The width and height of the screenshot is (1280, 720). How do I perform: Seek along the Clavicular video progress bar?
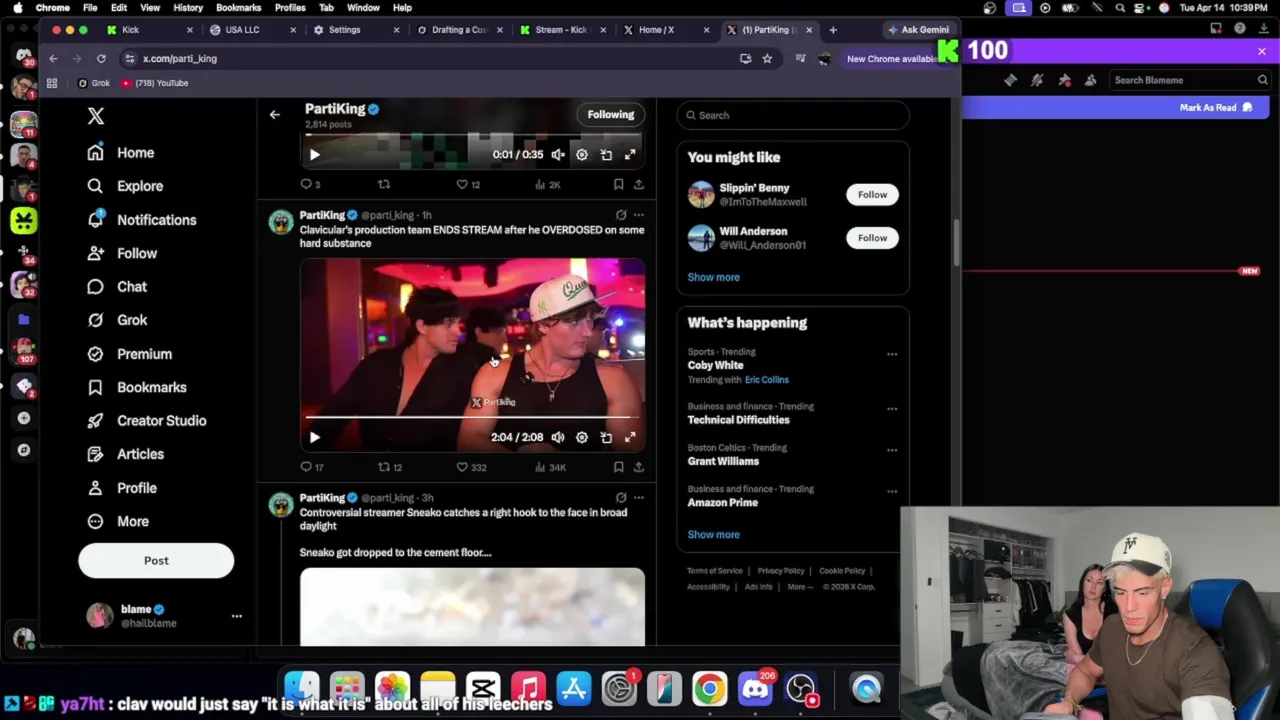pyautogui.click(x=472, y=417)
